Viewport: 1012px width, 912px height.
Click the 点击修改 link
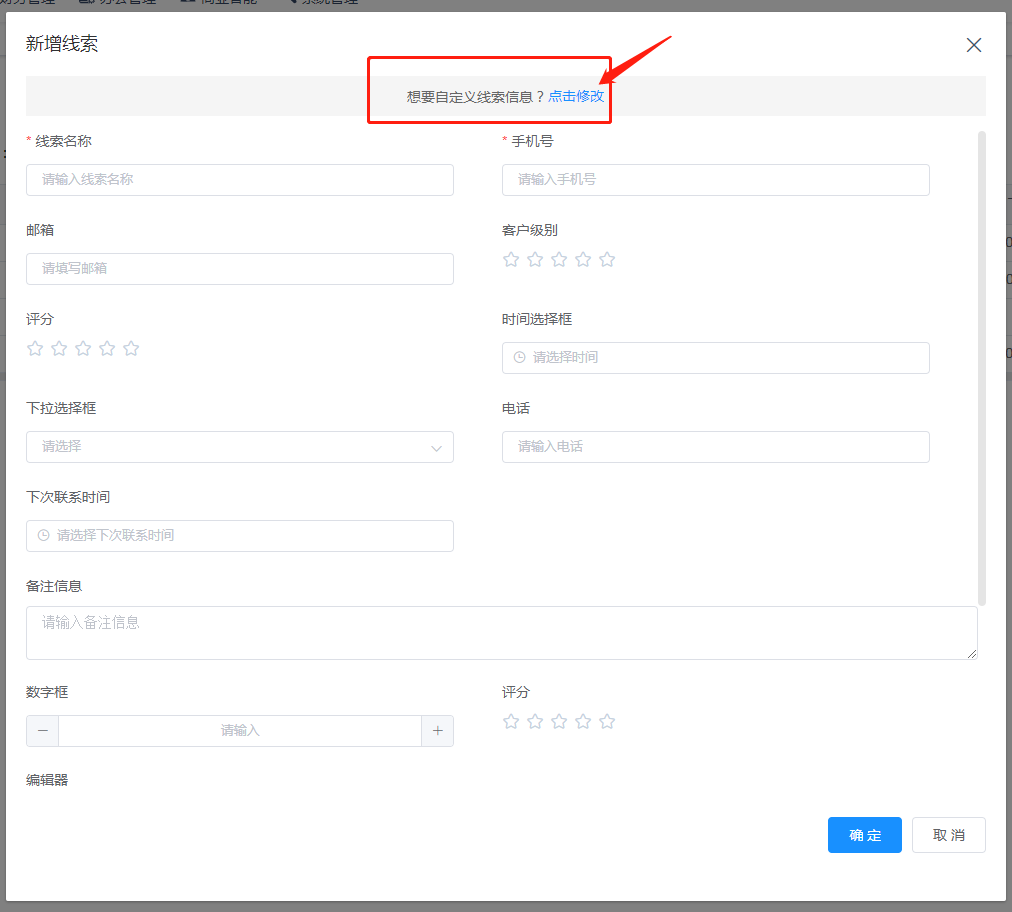pos(576,96)
